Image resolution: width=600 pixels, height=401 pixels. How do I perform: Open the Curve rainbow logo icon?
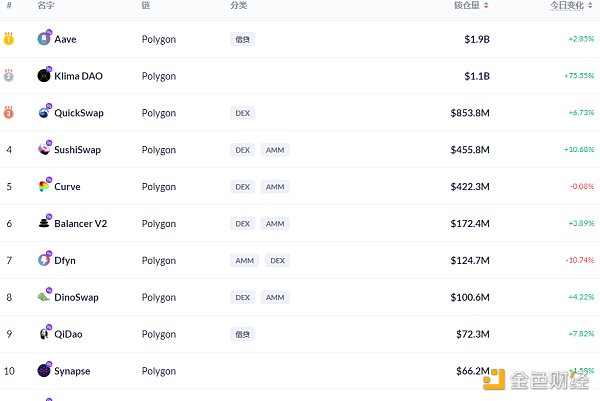point(44,186)
